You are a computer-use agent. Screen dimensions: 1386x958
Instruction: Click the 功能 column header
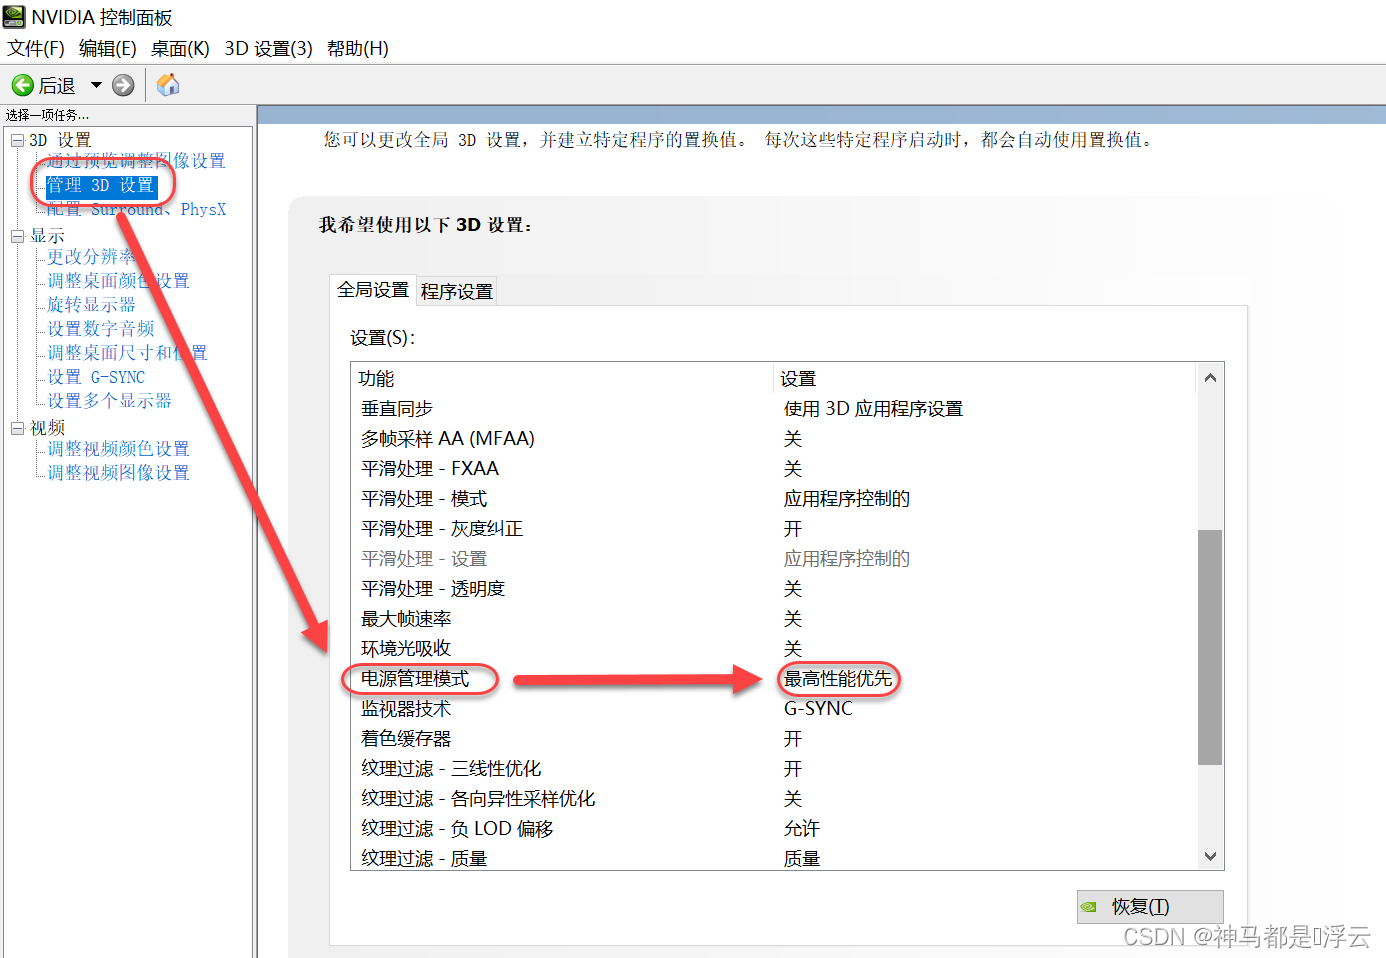click(564, 378)
